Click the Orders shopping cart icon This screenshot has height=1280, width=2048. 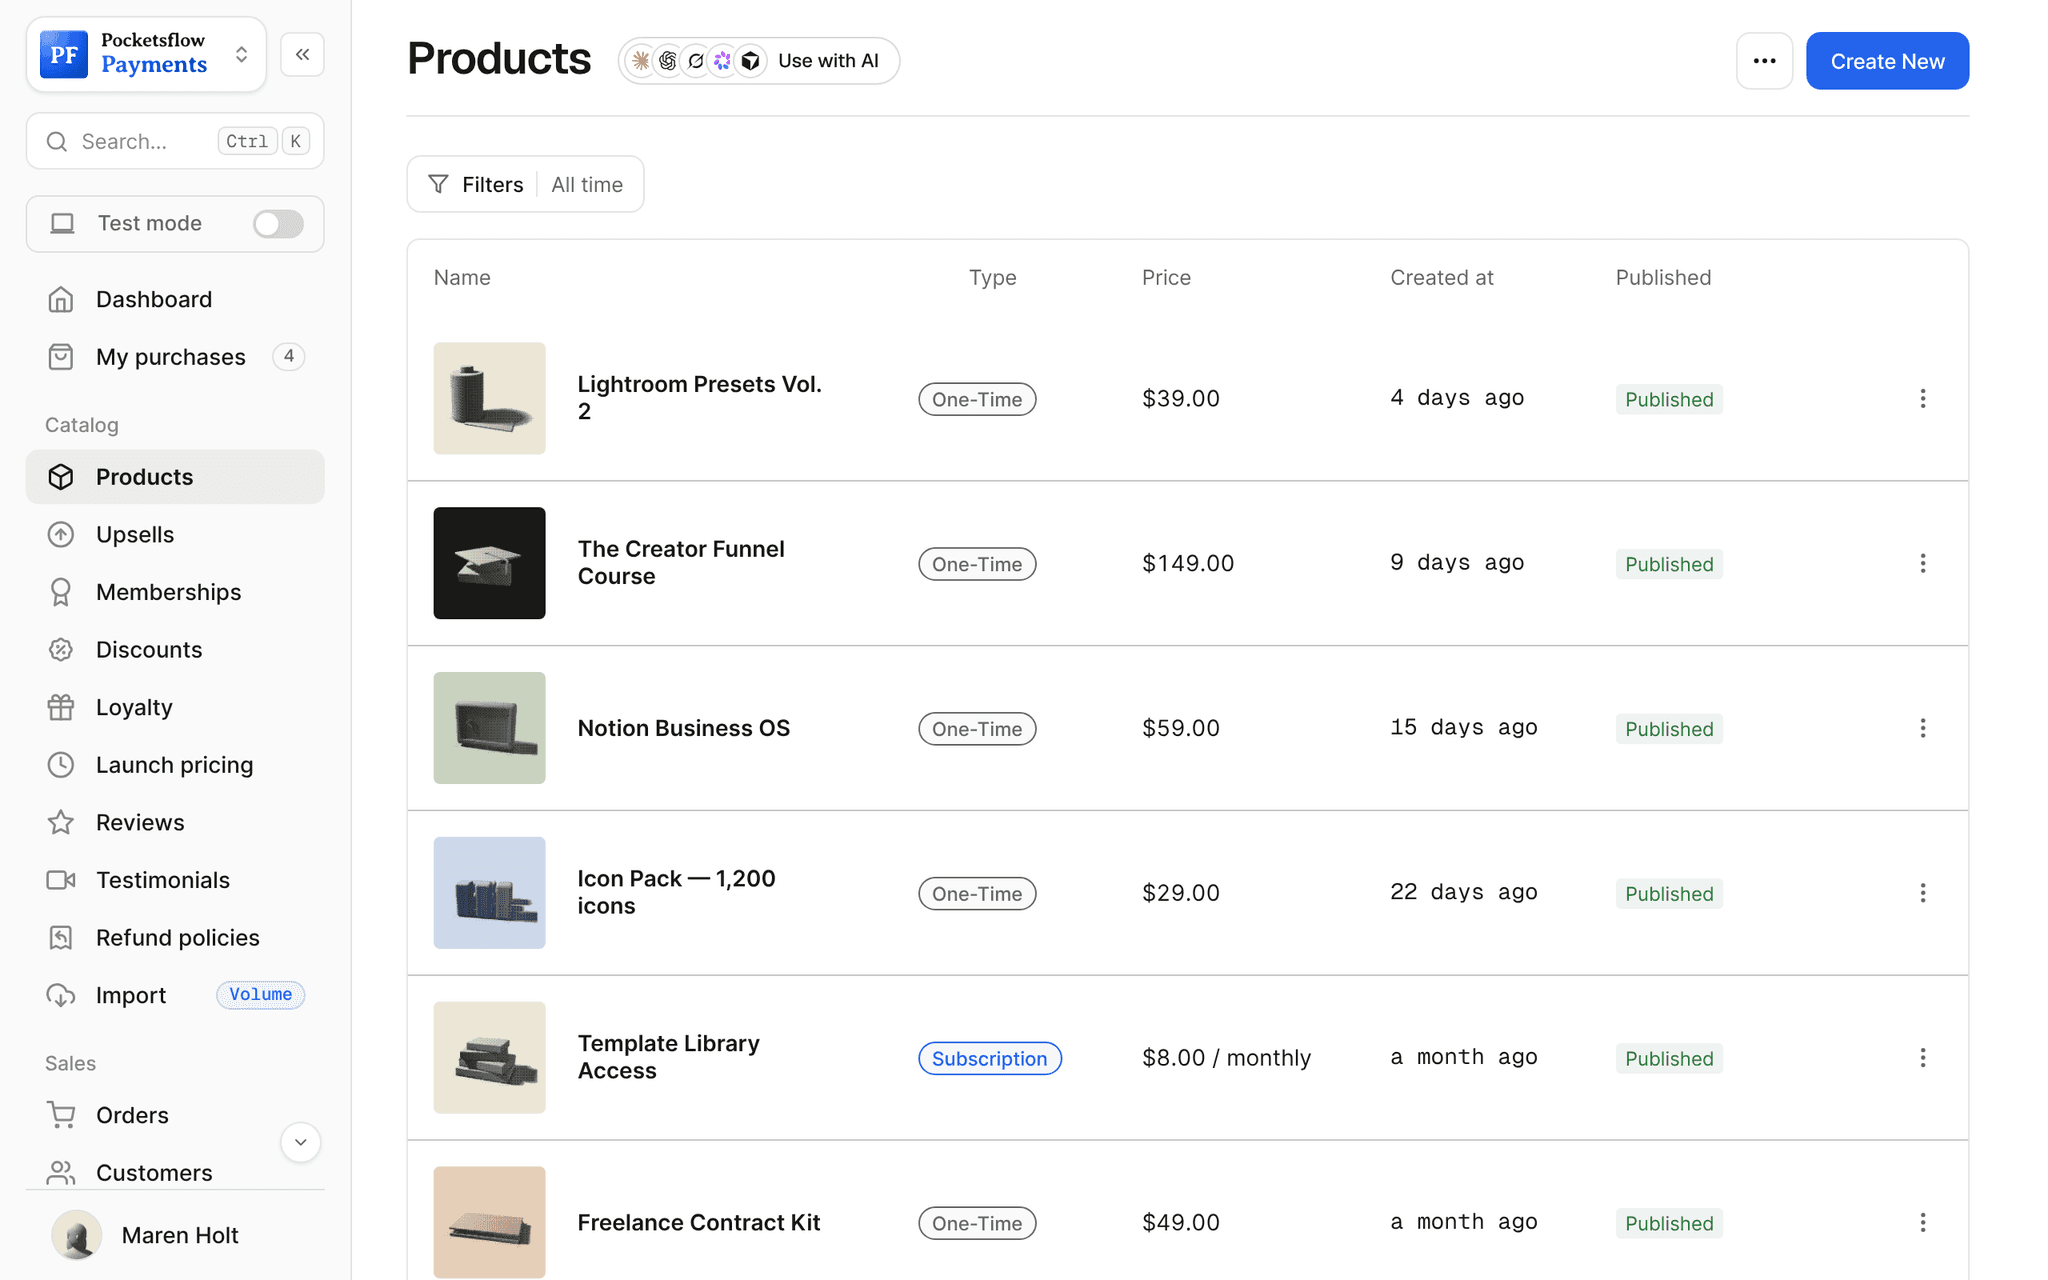coord(61,1115)
